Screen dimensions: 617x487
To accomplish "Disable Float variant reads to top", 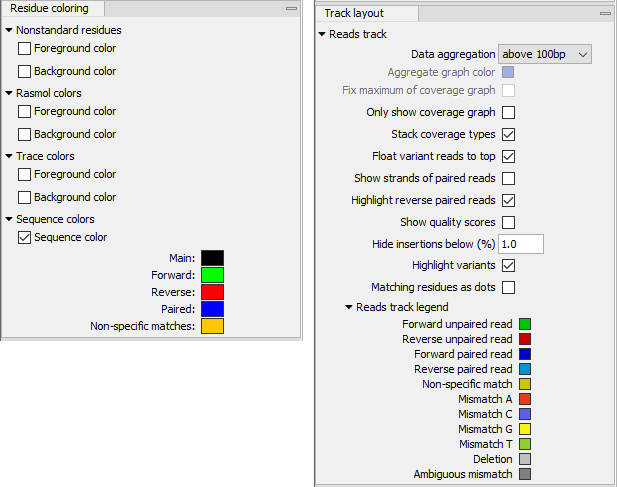I will pos(508,156).
